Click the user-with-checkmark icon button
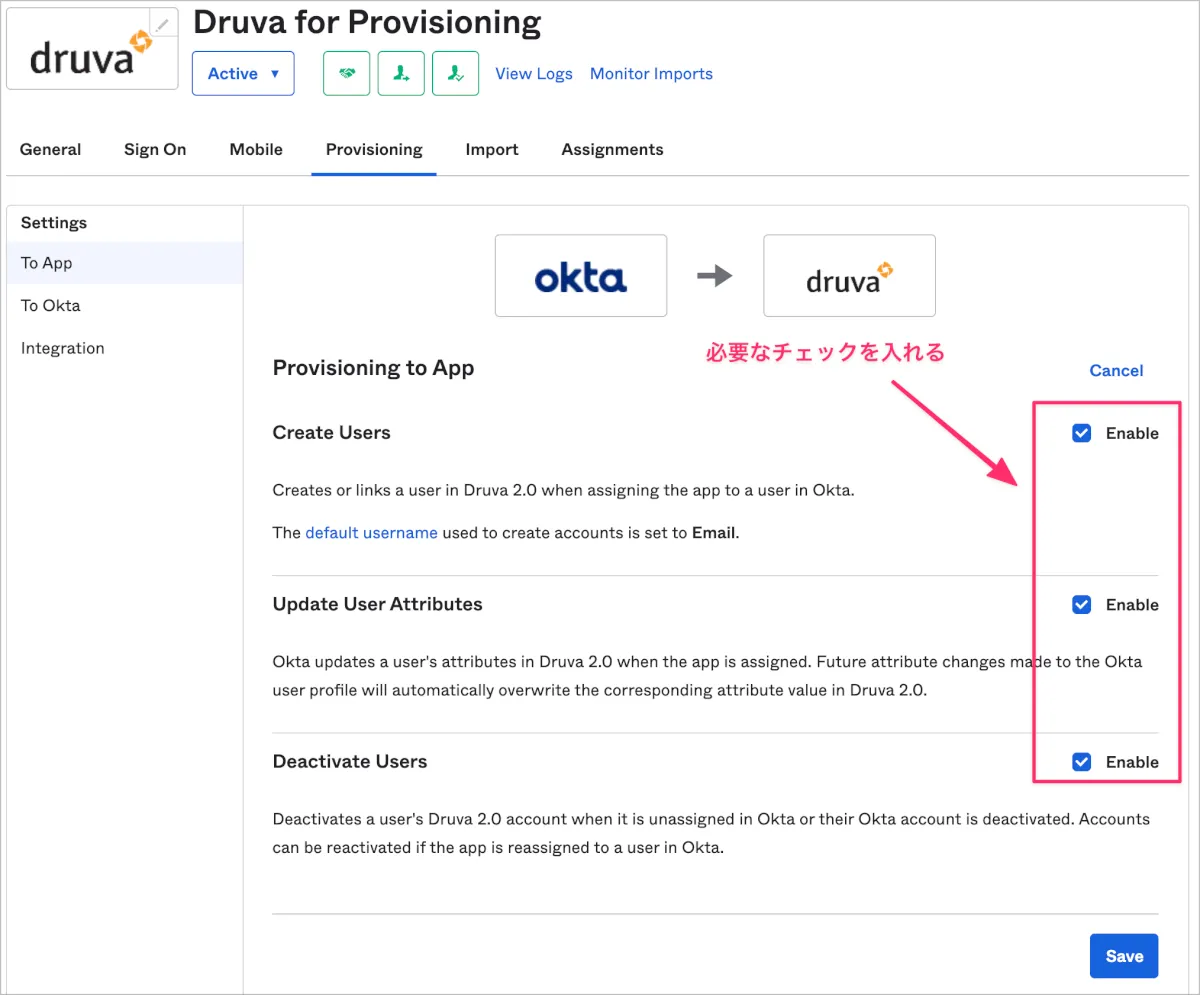This screenshot has height=995, width=1200. coord(455,74)
